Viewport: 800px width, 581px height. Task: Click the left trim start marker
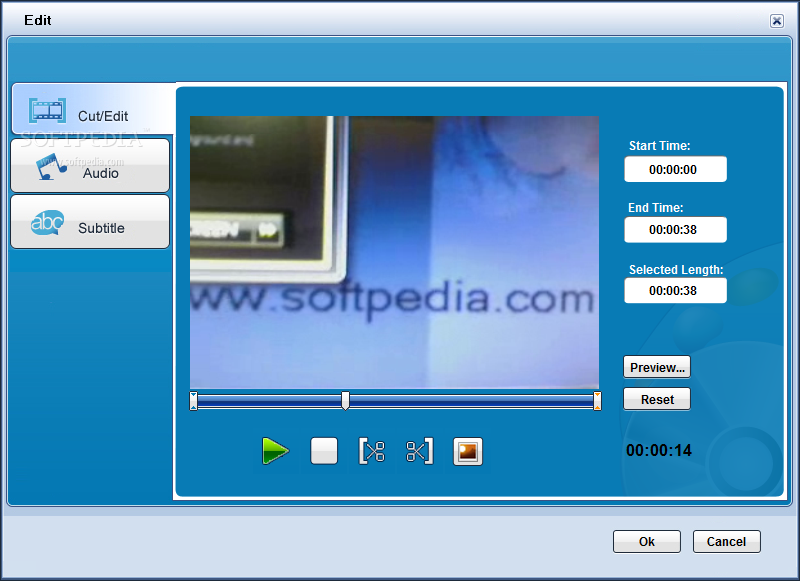point(193,401)
